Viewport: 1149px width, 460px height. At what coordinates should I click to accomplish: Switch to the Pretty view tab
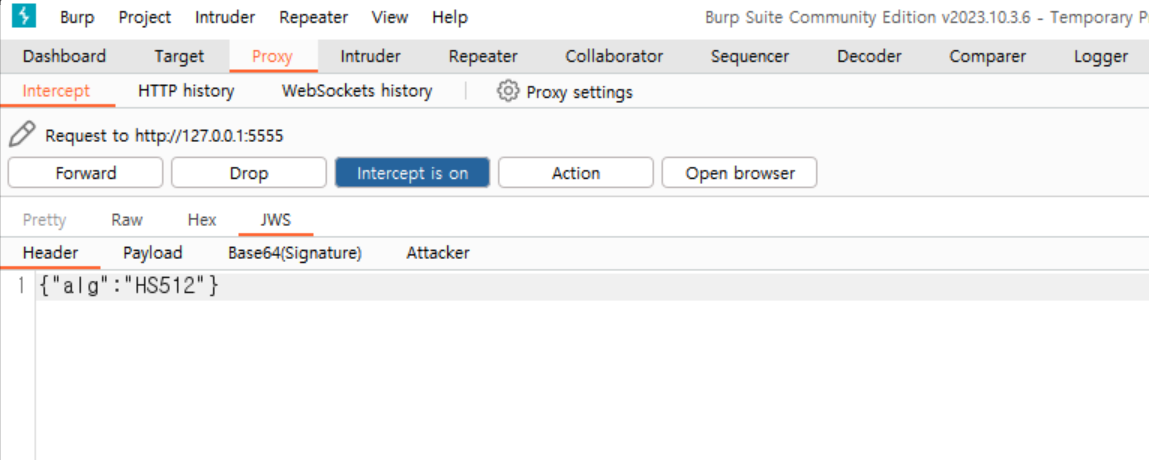[x=45, y=220]
